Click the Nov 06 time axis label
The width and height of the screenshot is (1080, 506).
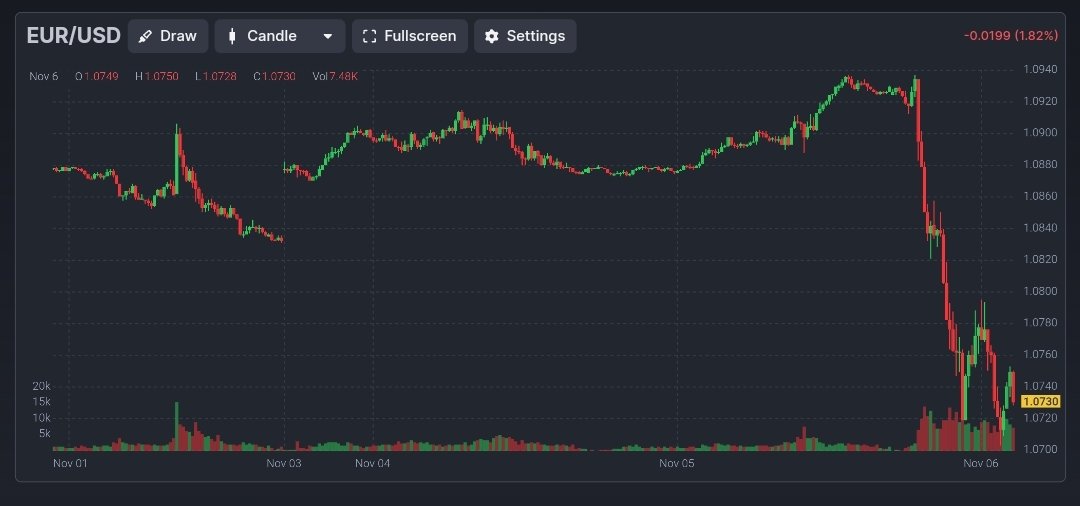[x=981, y=463]
